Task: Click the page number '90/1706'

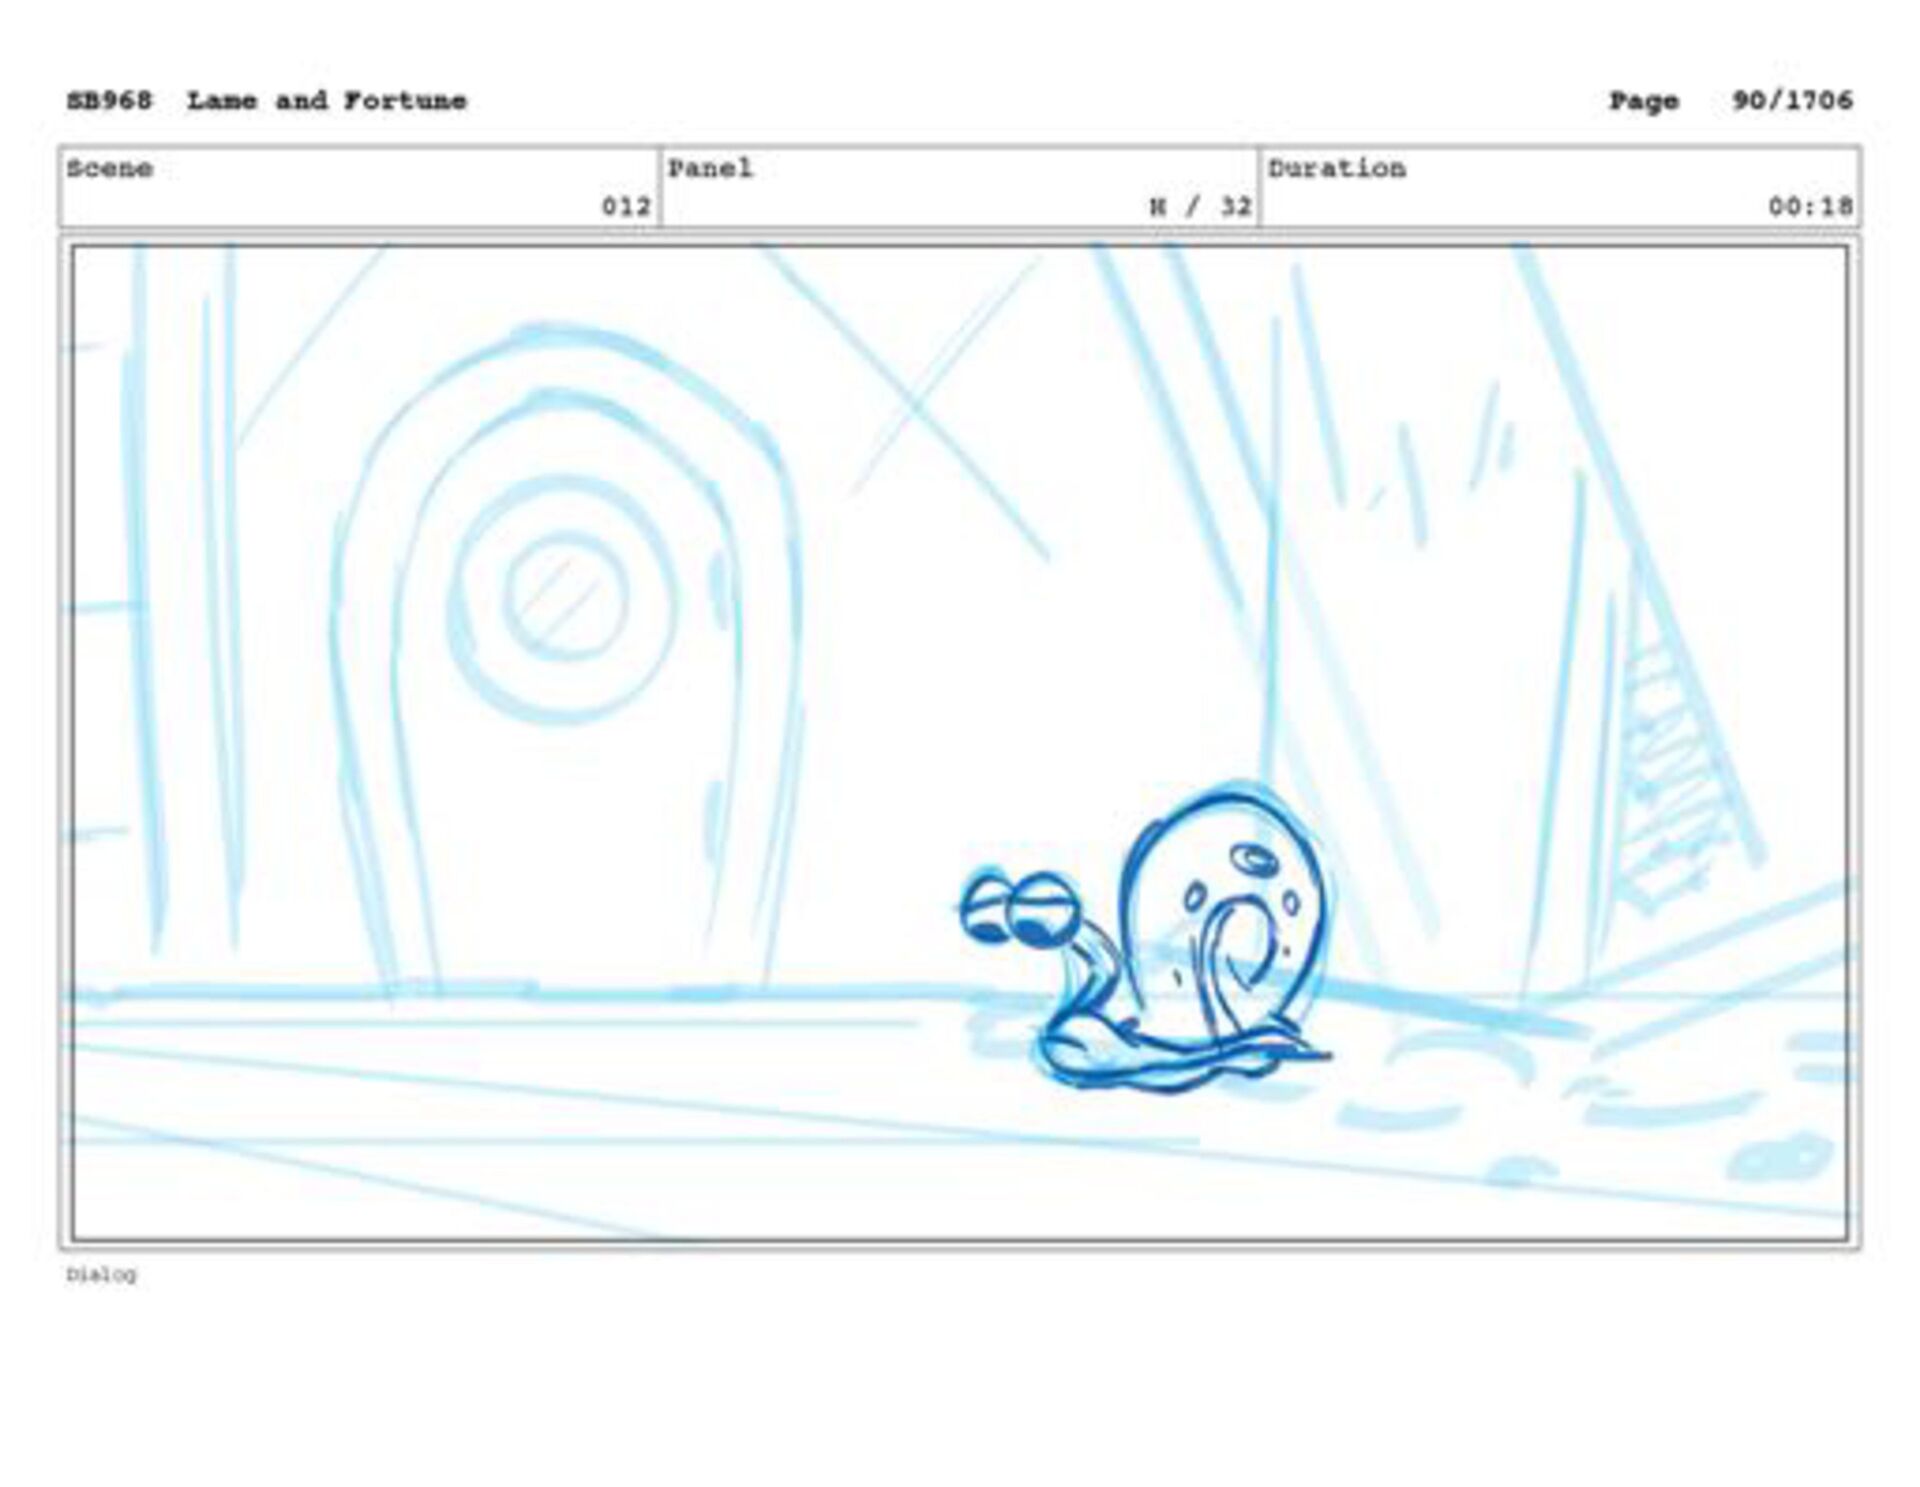Action: (1792, 101)
